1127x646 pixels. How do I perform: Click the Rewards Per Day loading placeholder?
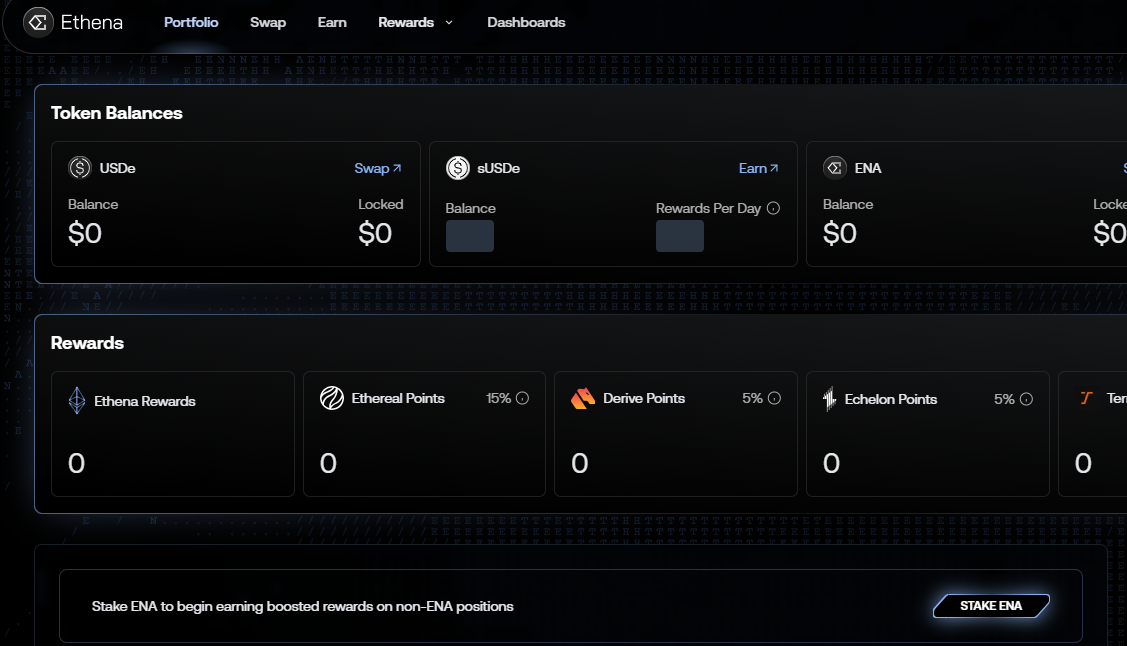pos(679,236)
